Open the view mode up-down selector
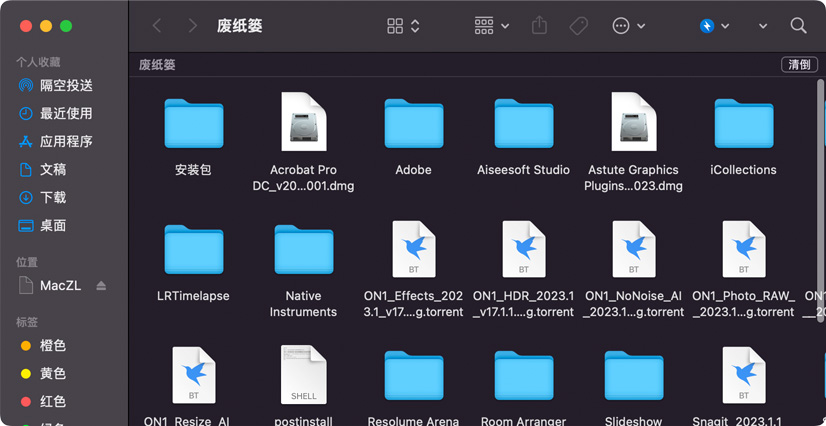826x426 pixels. click(x=415, y=26)
